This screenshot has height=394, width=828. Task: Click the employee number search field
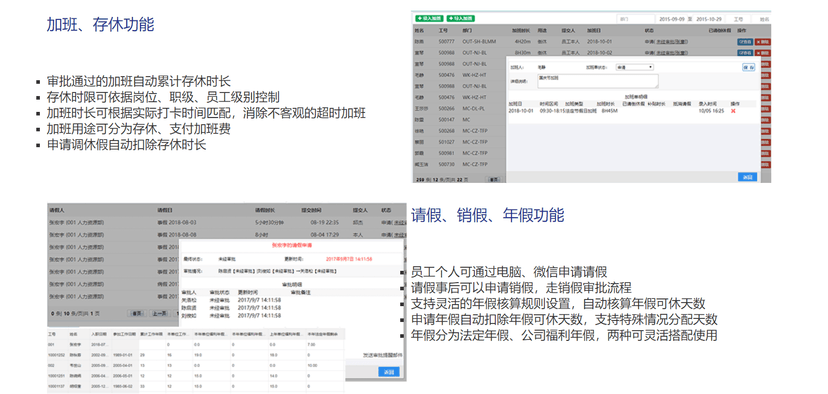pos(738,19)
